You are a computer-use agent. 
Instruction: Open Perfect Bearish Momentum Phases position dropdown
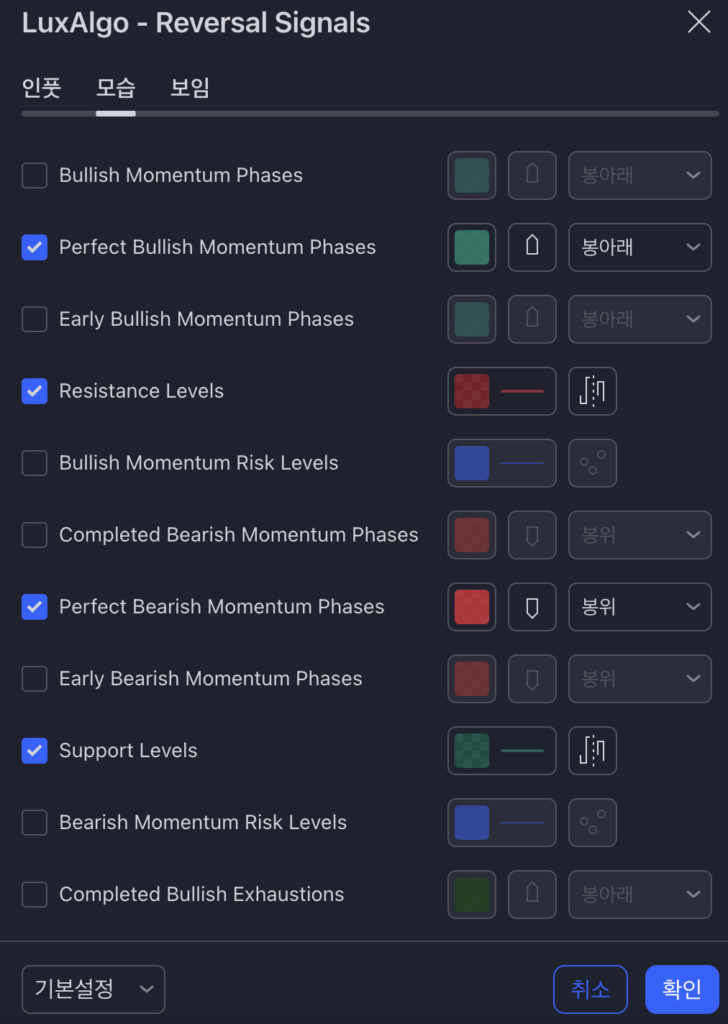[640, 607]
